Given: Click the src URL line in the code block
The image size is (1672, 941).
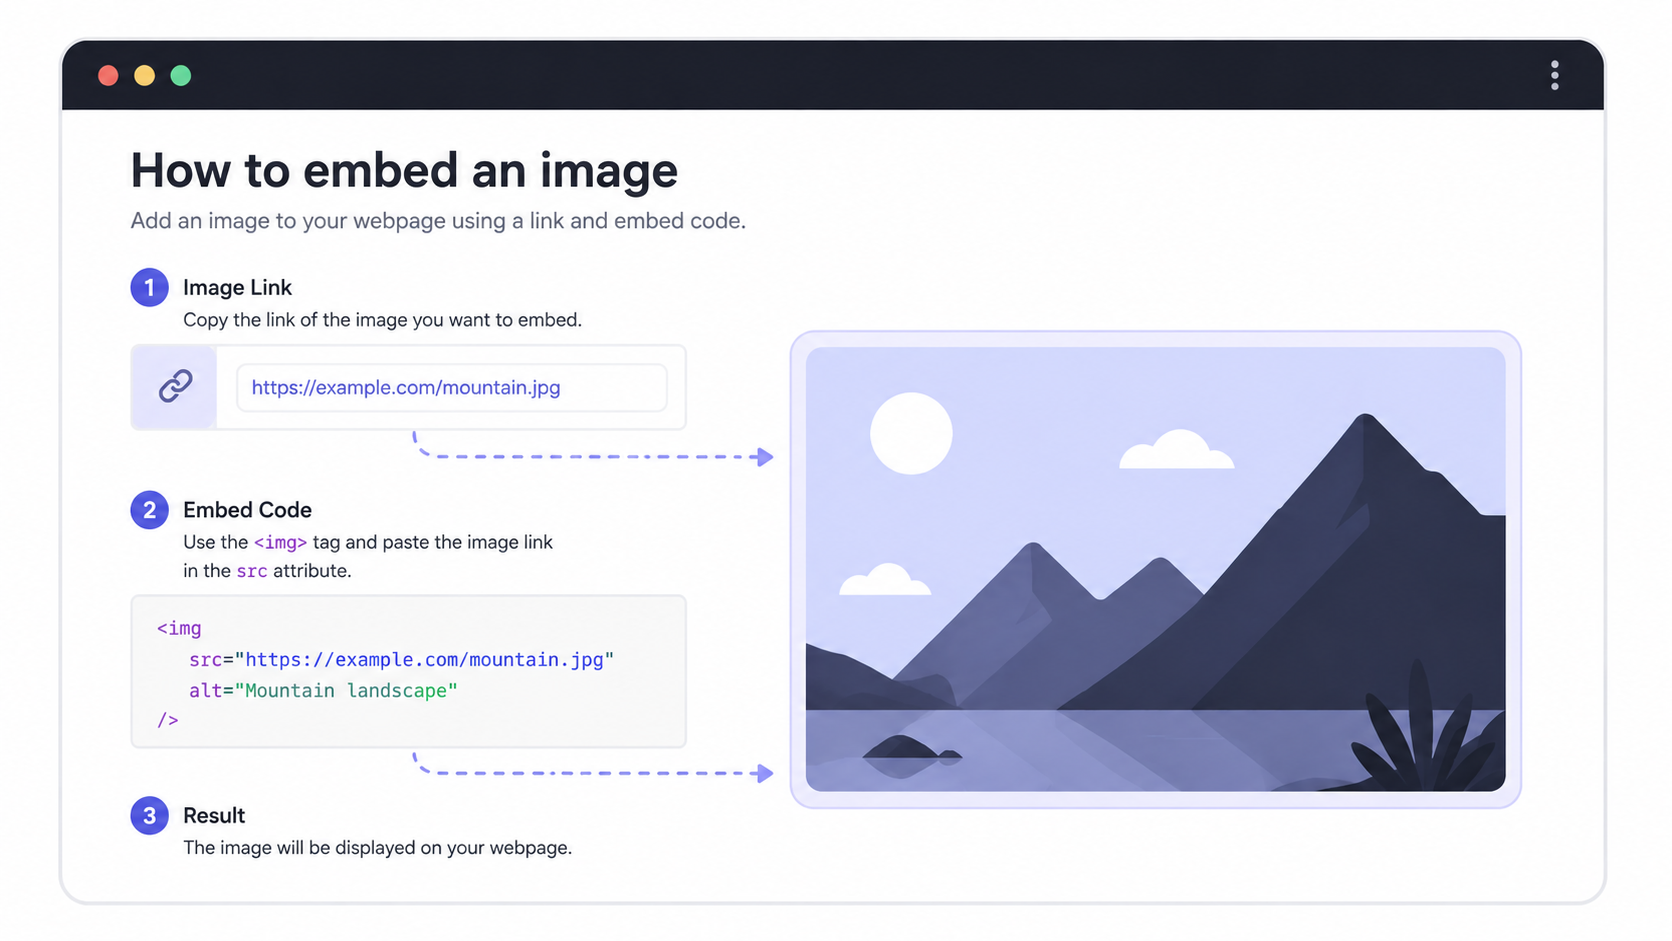Looking at the screenshot, I should tap(401, 660).
